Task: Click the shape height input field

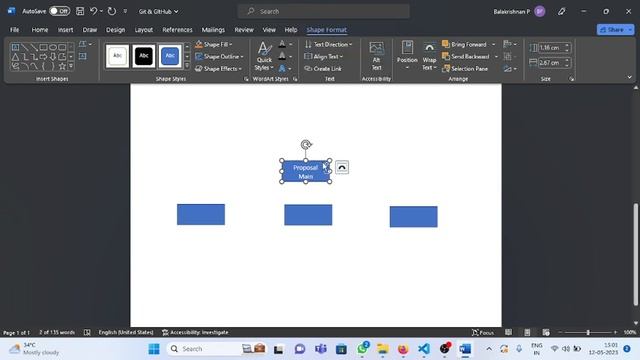Action: (x=551, y=47)
